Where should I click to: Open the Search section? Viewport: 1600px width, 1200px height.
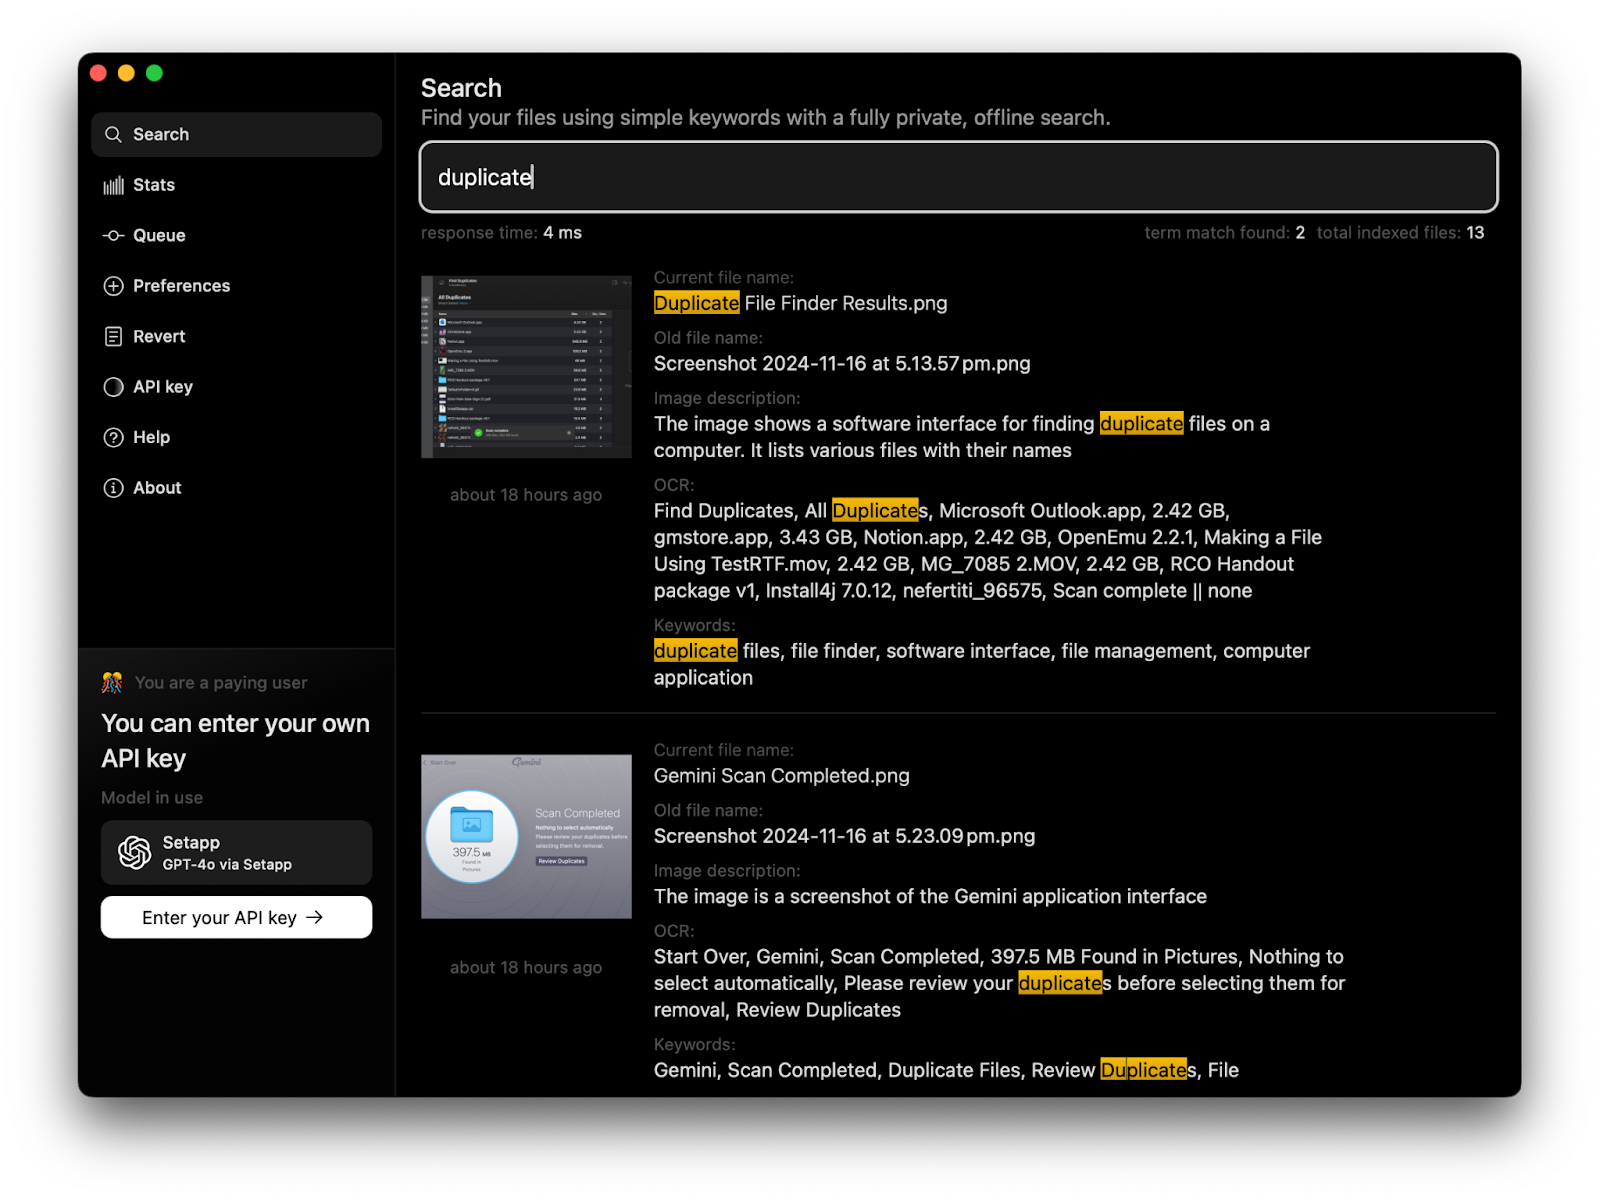click(236, 134)
